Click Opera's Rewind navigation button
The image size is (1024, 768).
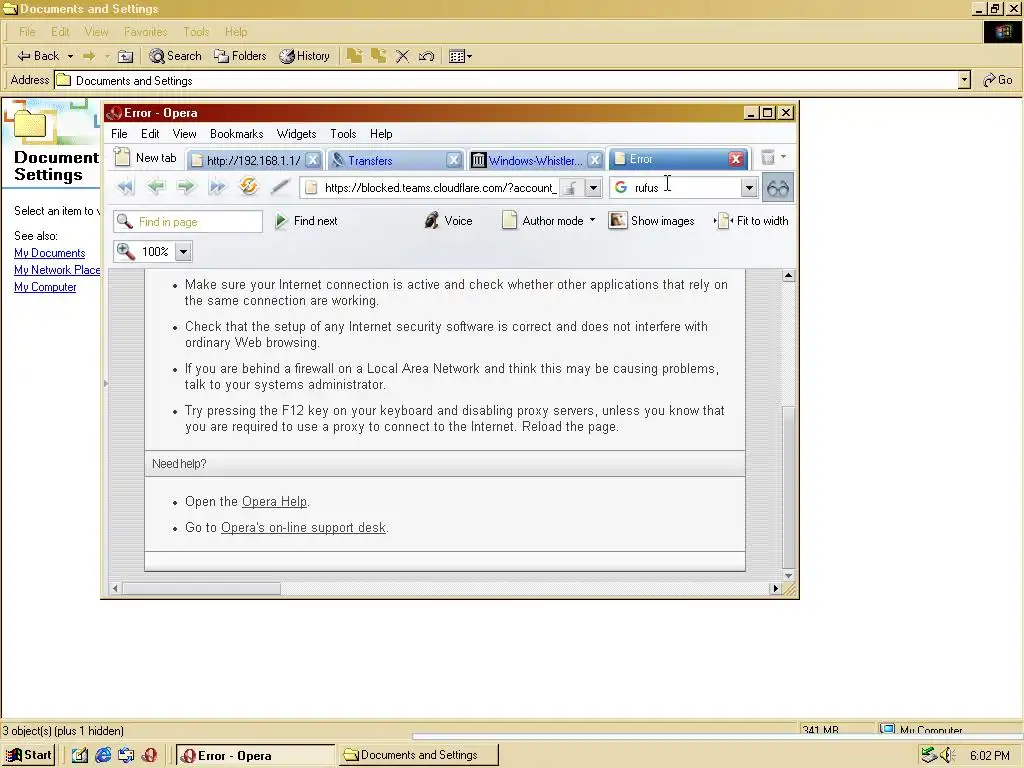point(125,187)
